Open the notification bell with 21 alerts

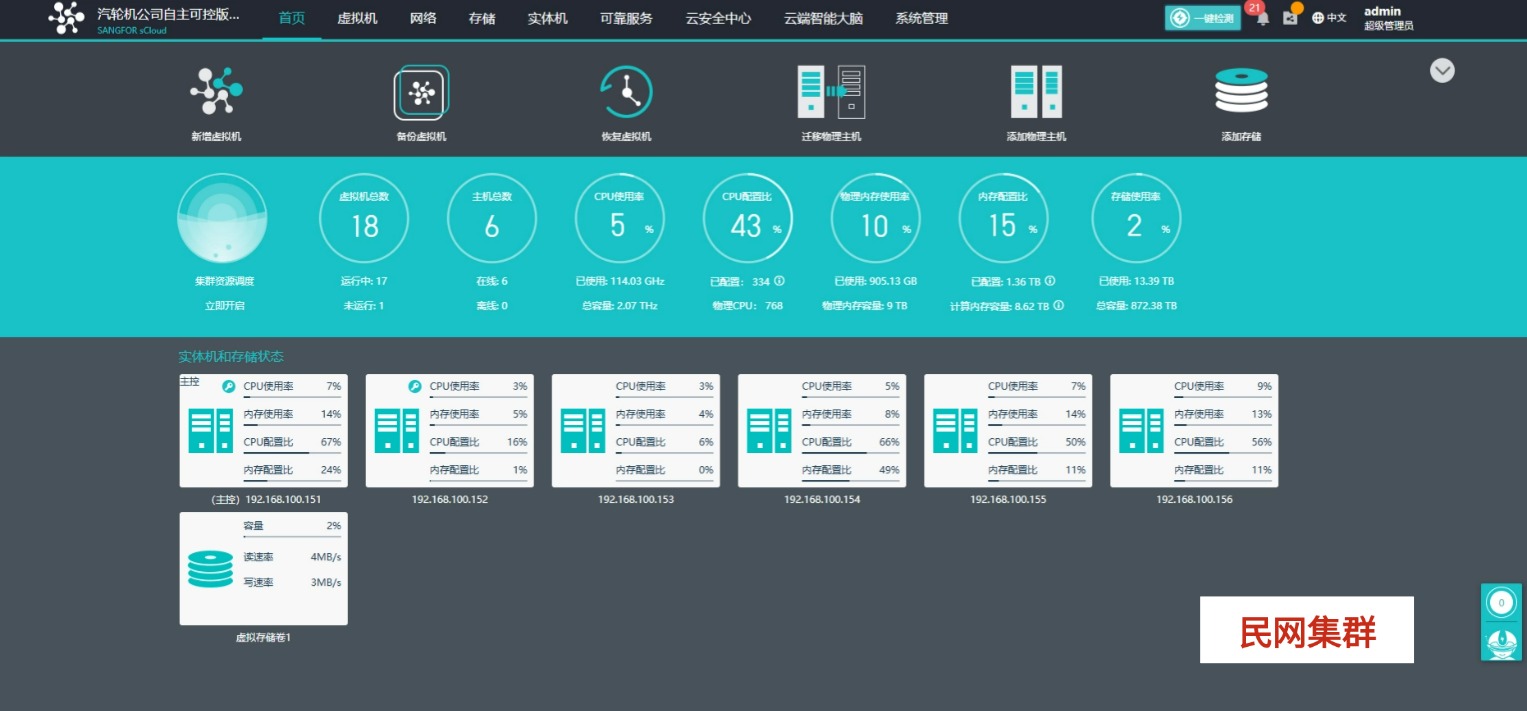1263,18
